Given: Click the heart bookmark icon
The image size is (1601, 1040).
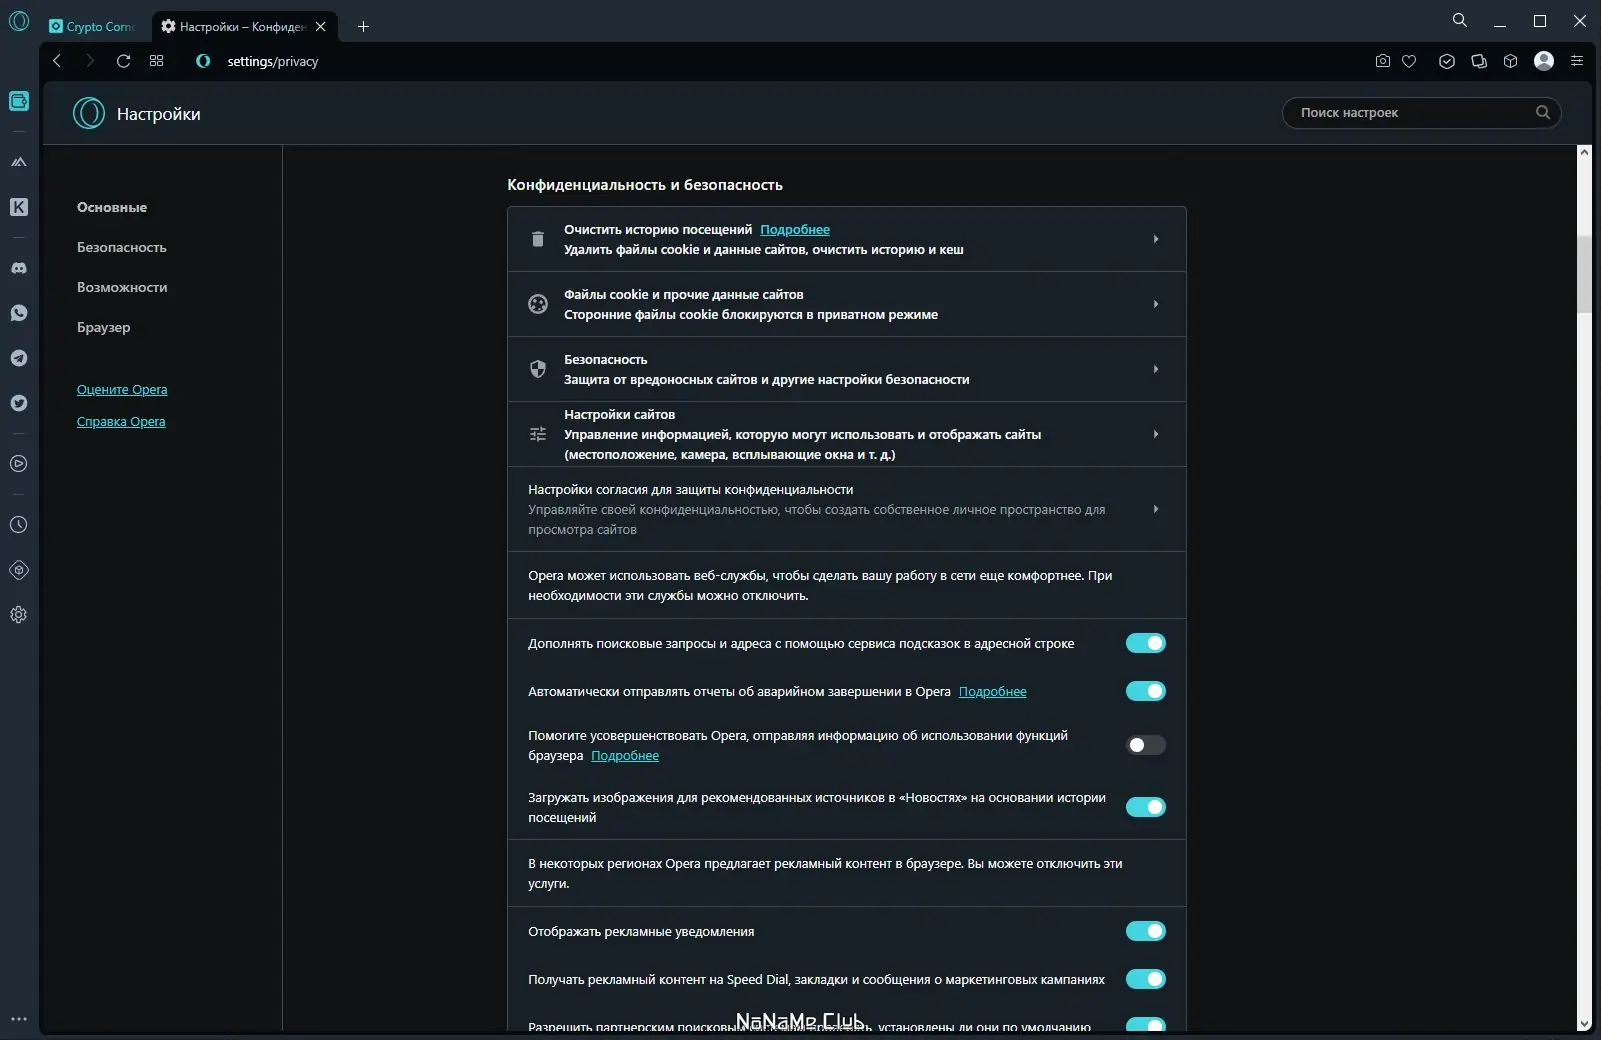Looking at the screenshot, I should coord(1409,61).
